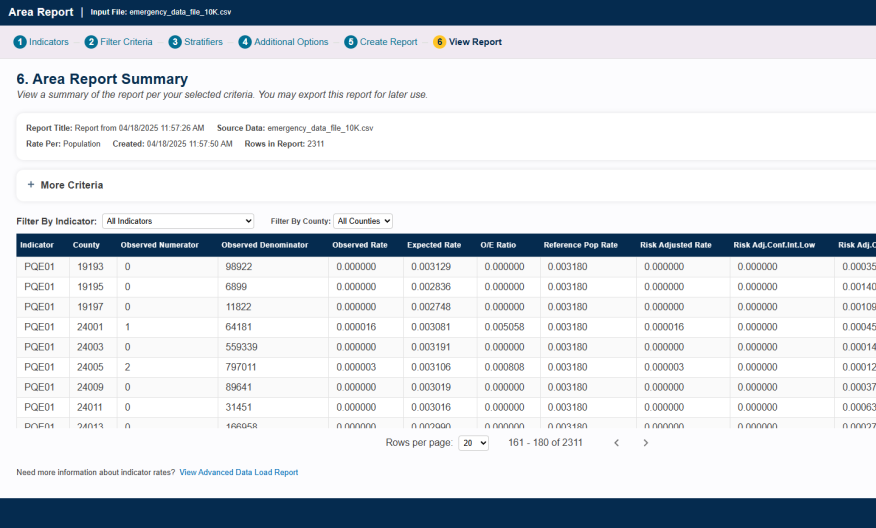Click the plus icon beside More Criteria
The width and height of the screenshot is (876, 528).
pyautogui.click(x=31, y=185)
